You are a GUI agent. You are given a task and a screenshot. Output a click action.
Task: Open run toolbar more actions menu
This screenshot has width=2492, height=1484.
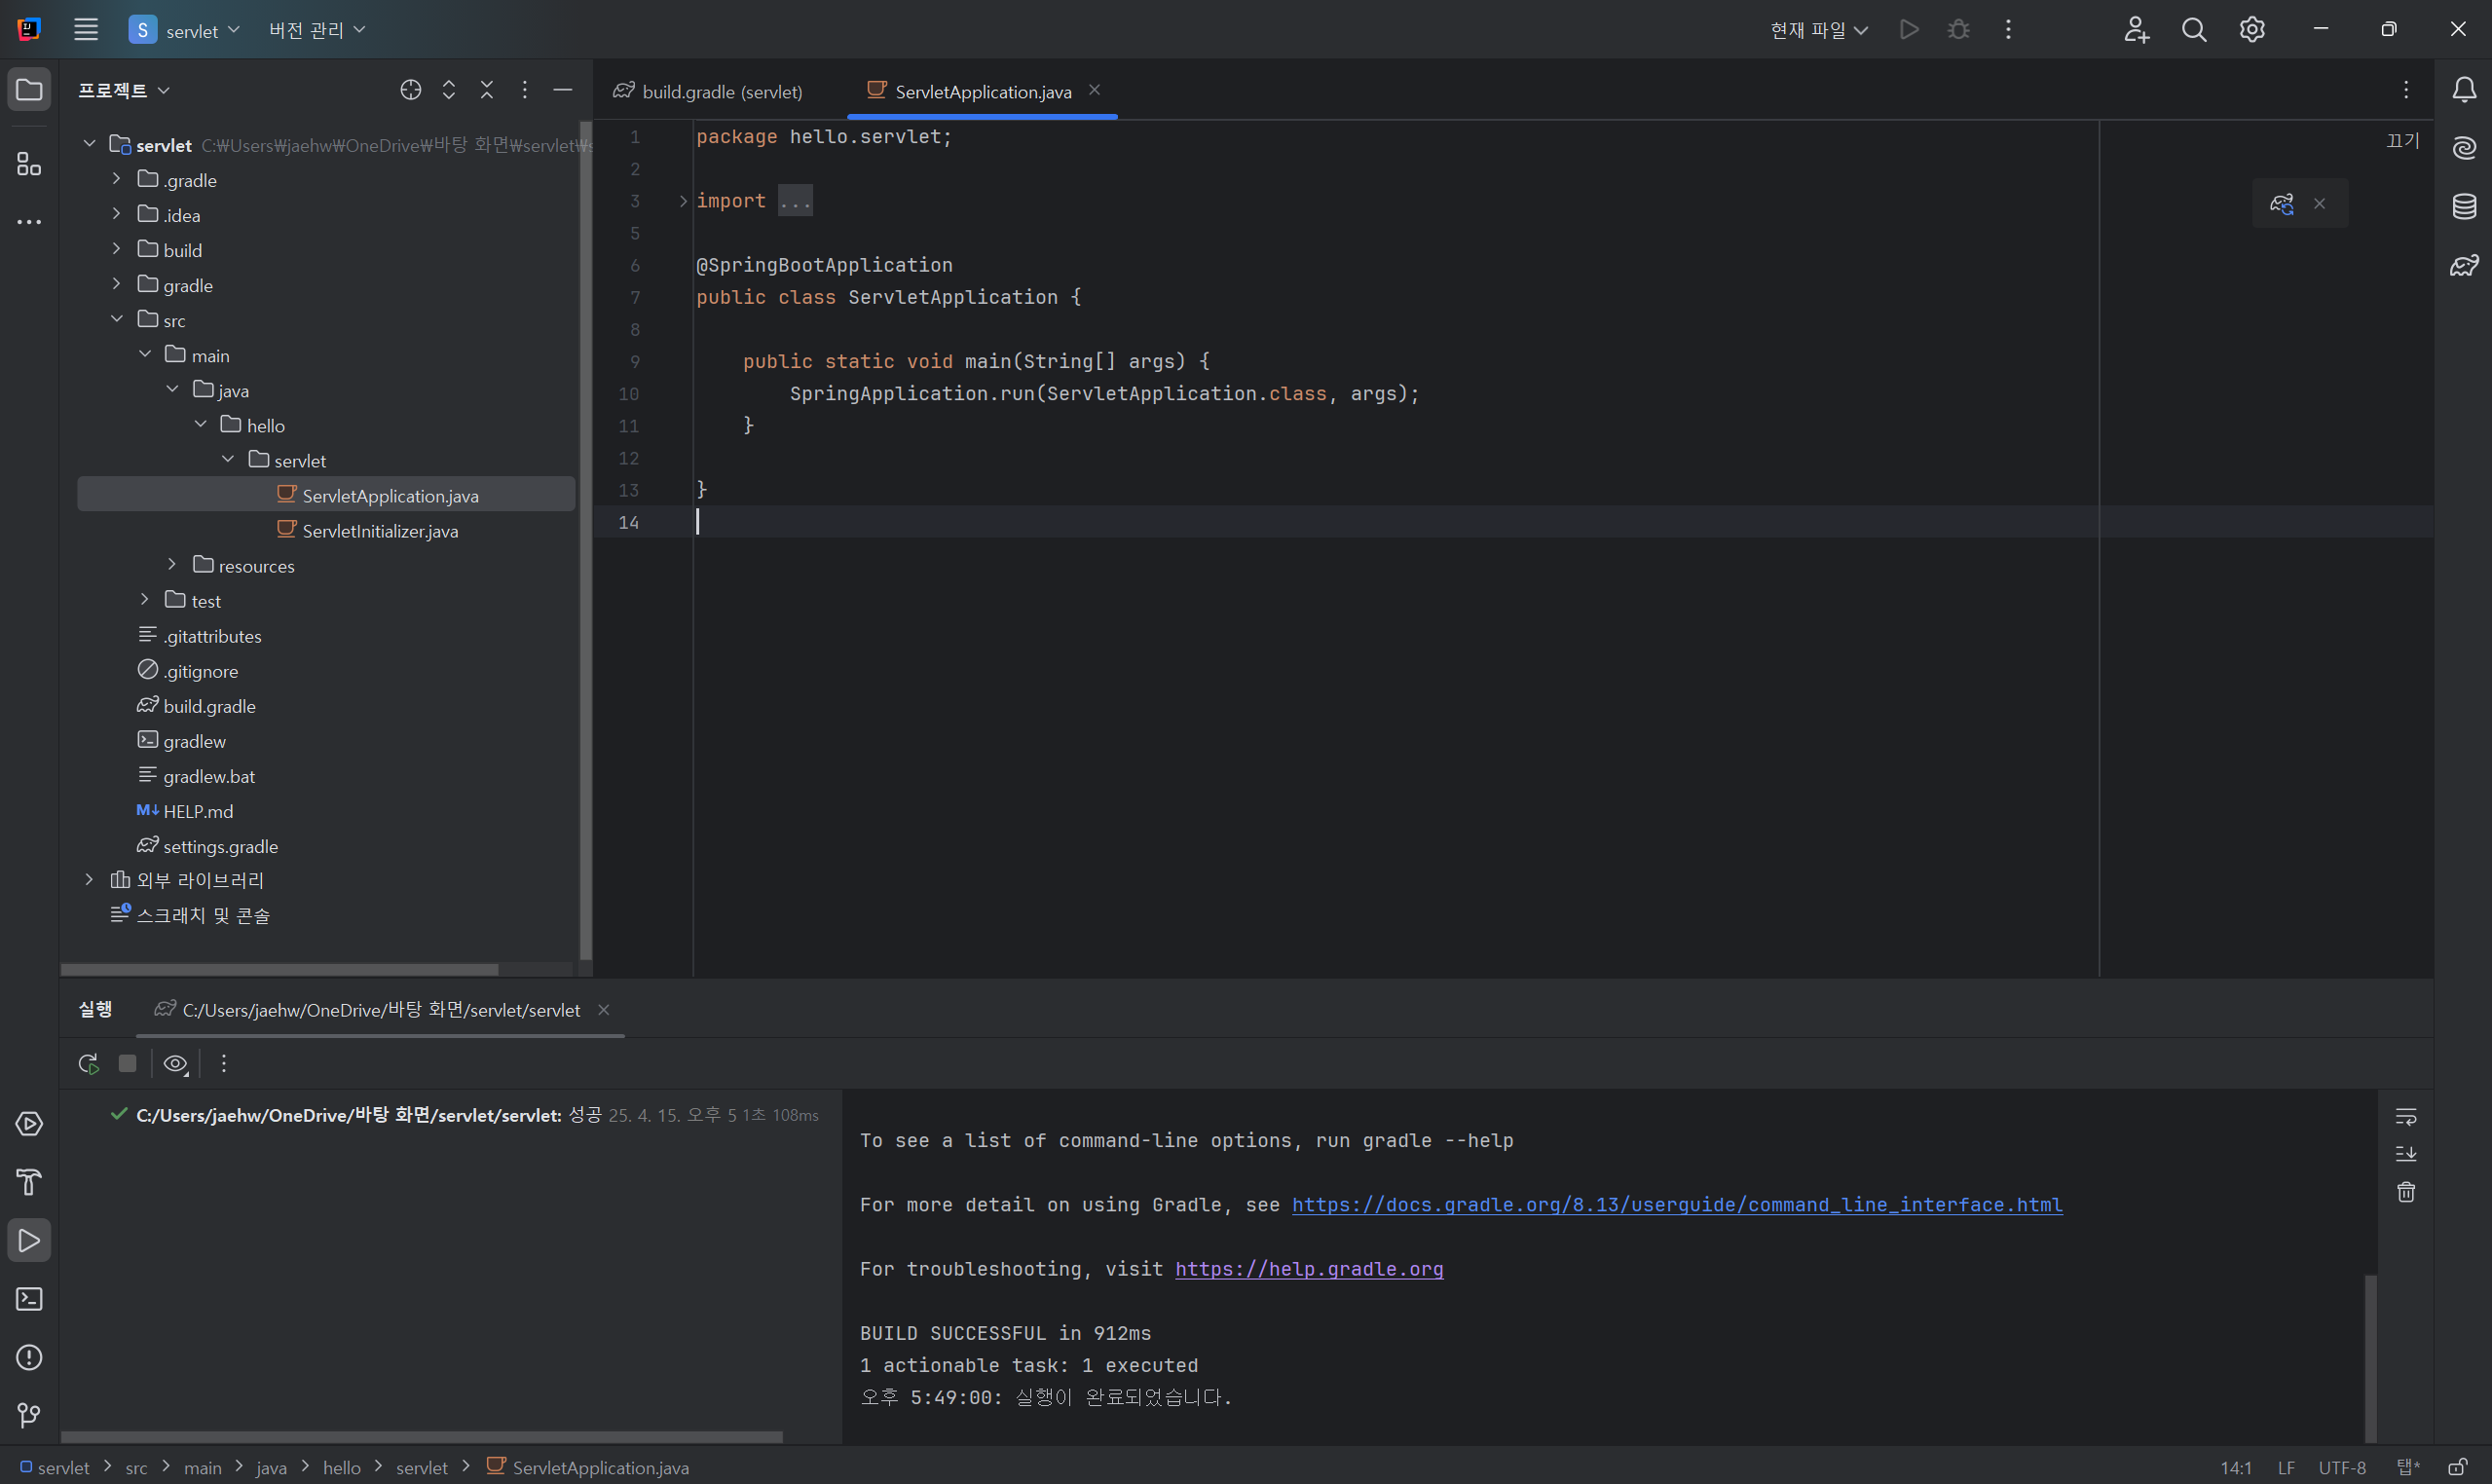(x=224, y=1064)
